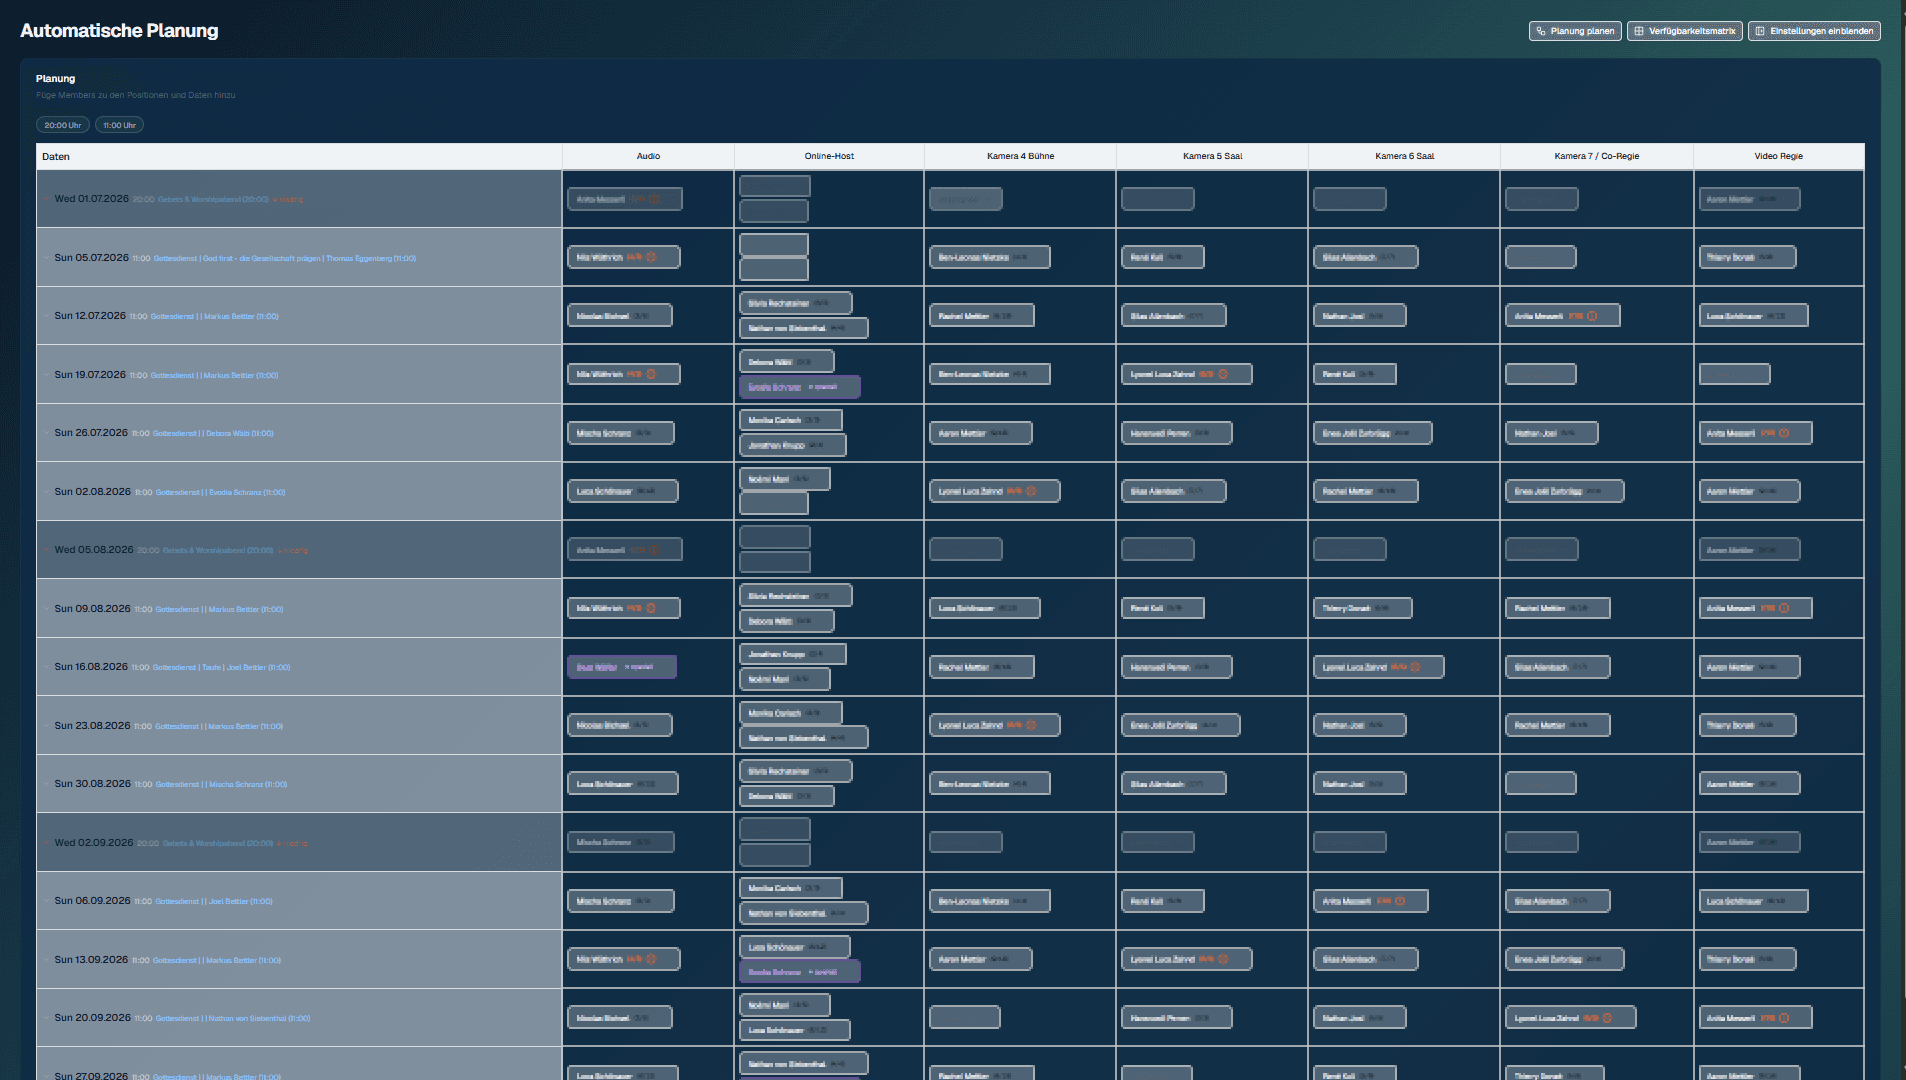
Task: Open the Gottesdienst link for Sun 05.07.2026
Action: coord(285,258)
